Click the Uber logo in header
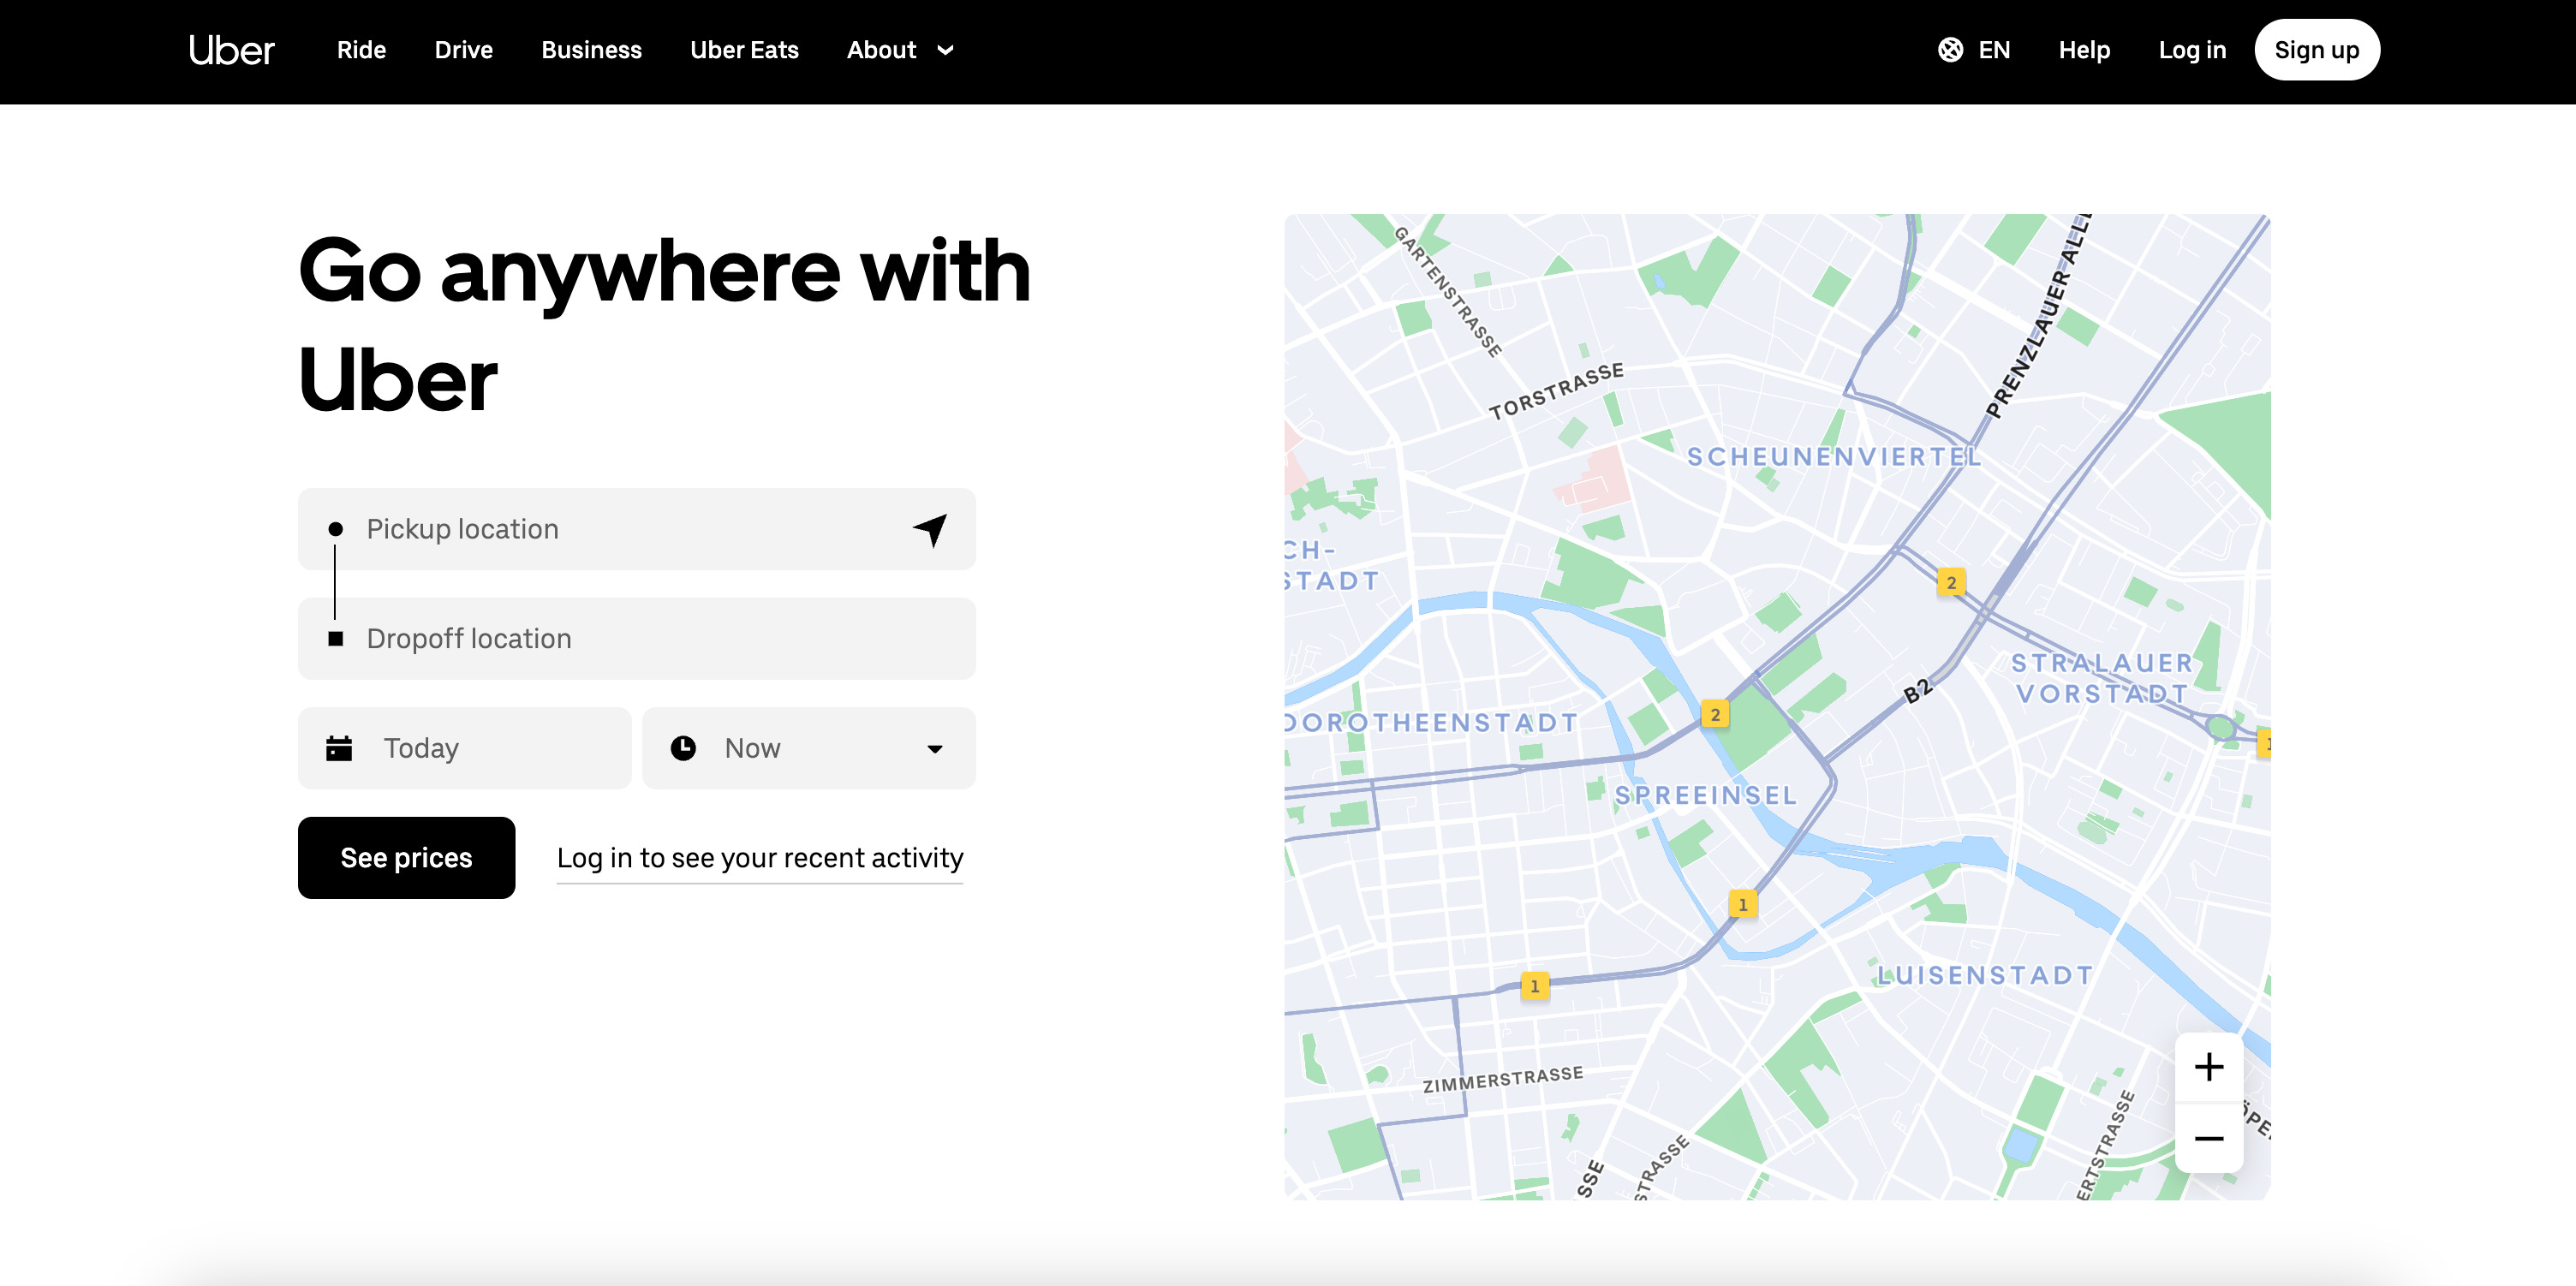Screen dimensions: 2576x1286 tap(231, 50)
